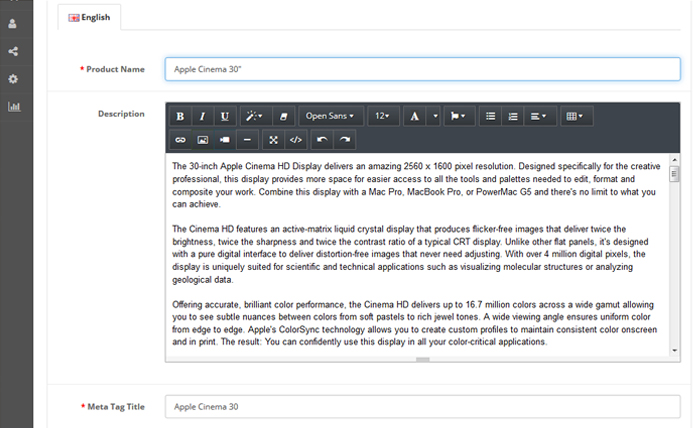Open the magic wand style dropdown
Image resolution: width=693 pixels, height=428 pixels.
tap(254, 116)
